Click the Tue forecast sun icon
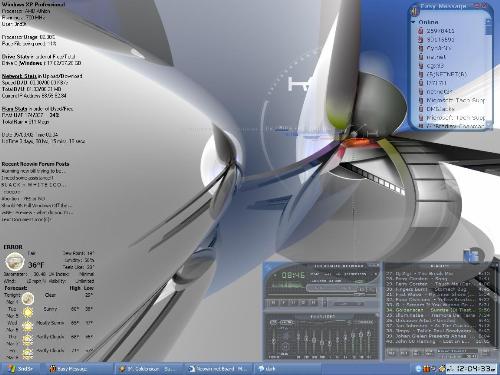This screenshot has height=375, width=500. 28,312
